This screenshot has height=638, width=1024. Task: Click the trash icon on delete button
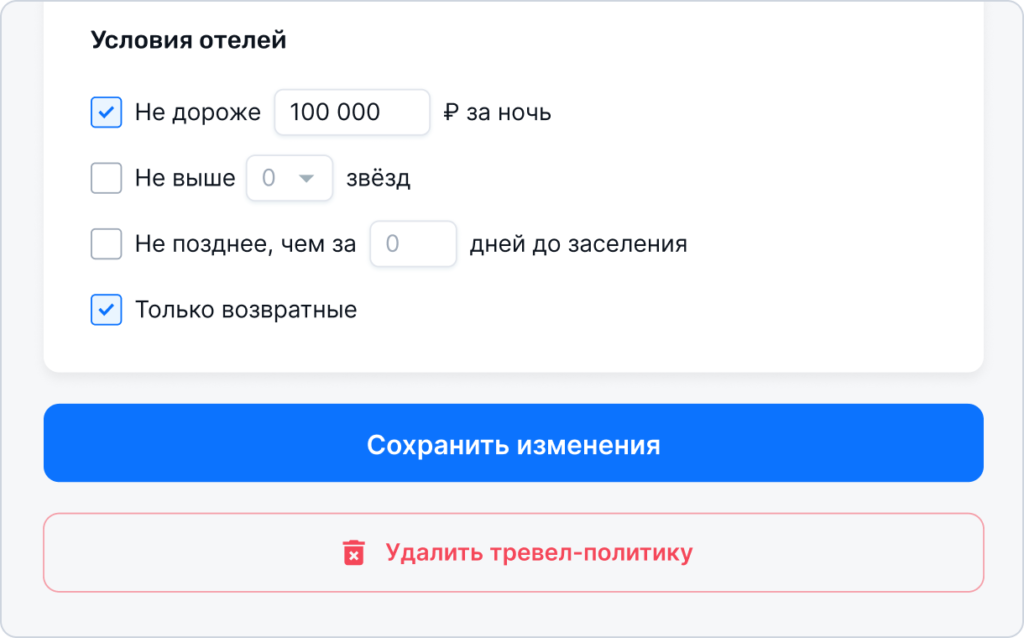pos(353,552)
